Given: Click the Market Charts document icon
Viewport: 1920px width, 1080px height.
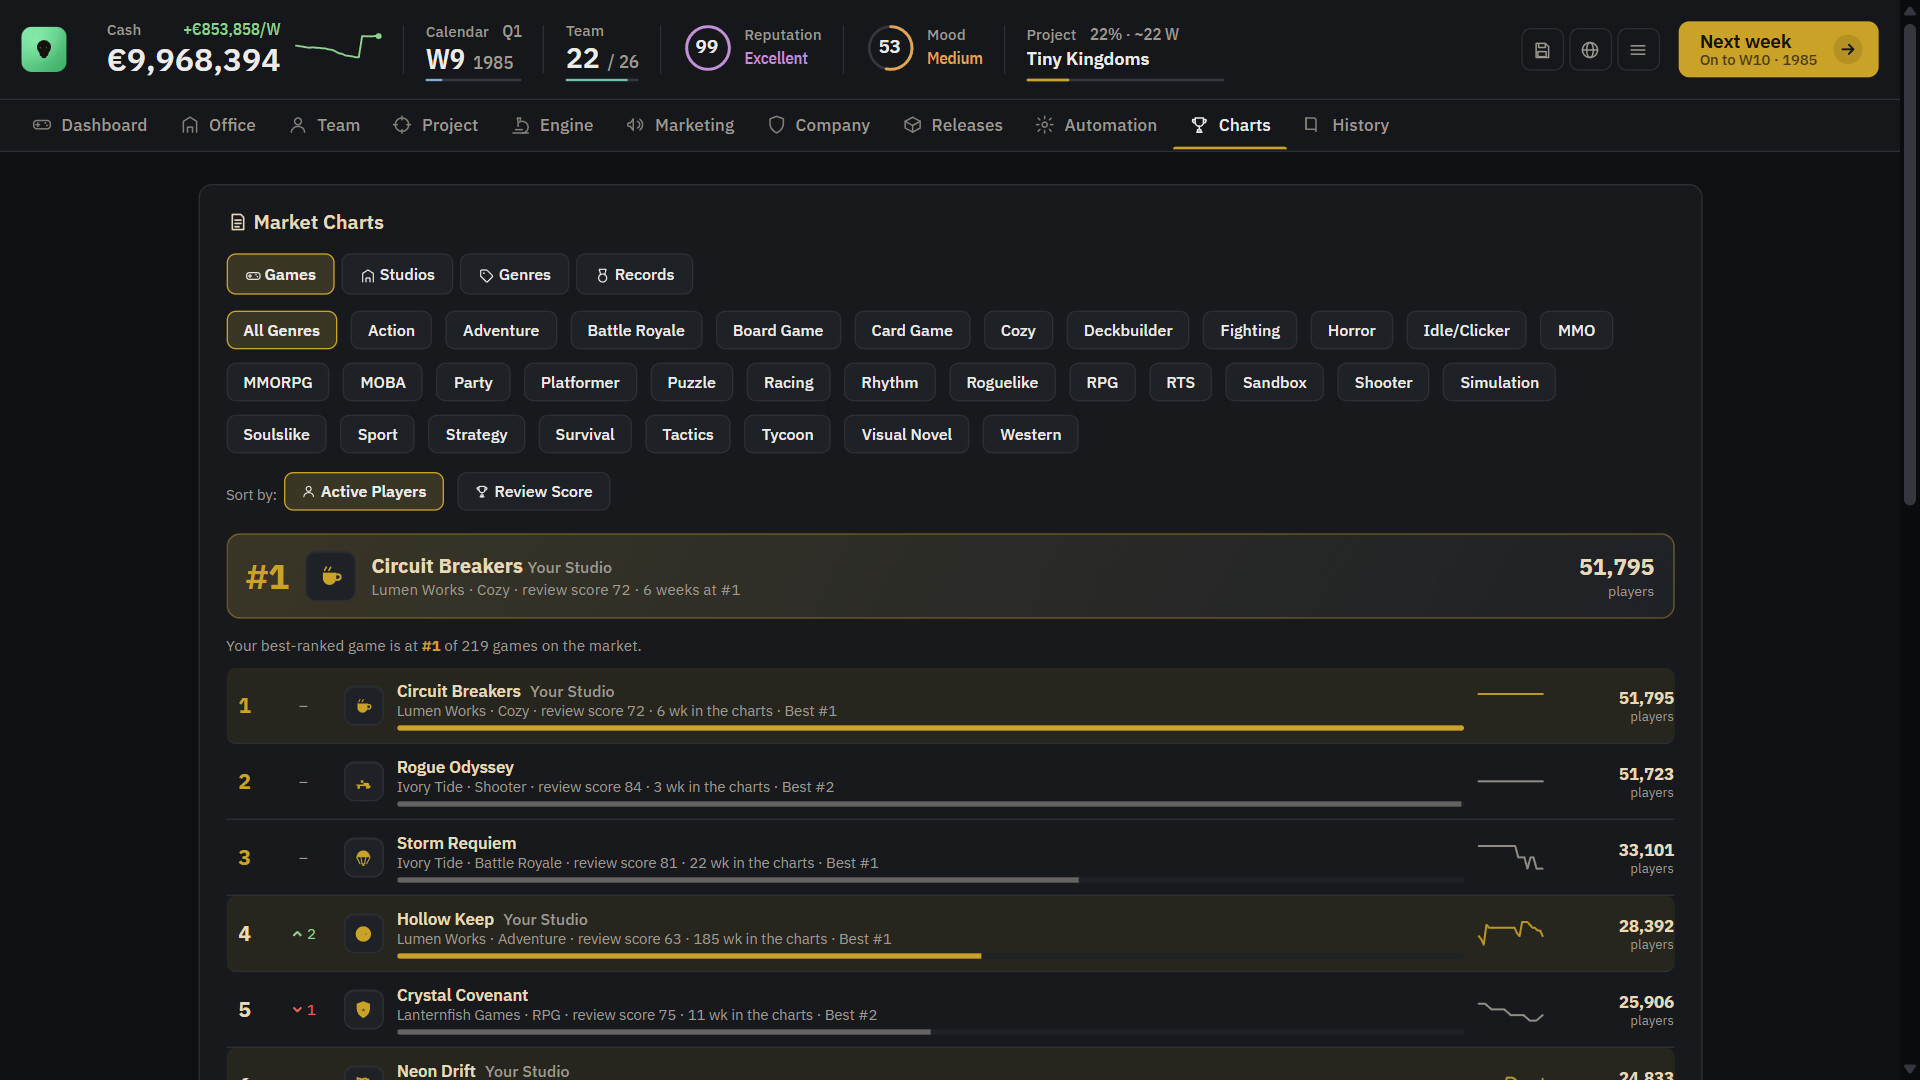Looking at the screenshot, I should 237,222.
